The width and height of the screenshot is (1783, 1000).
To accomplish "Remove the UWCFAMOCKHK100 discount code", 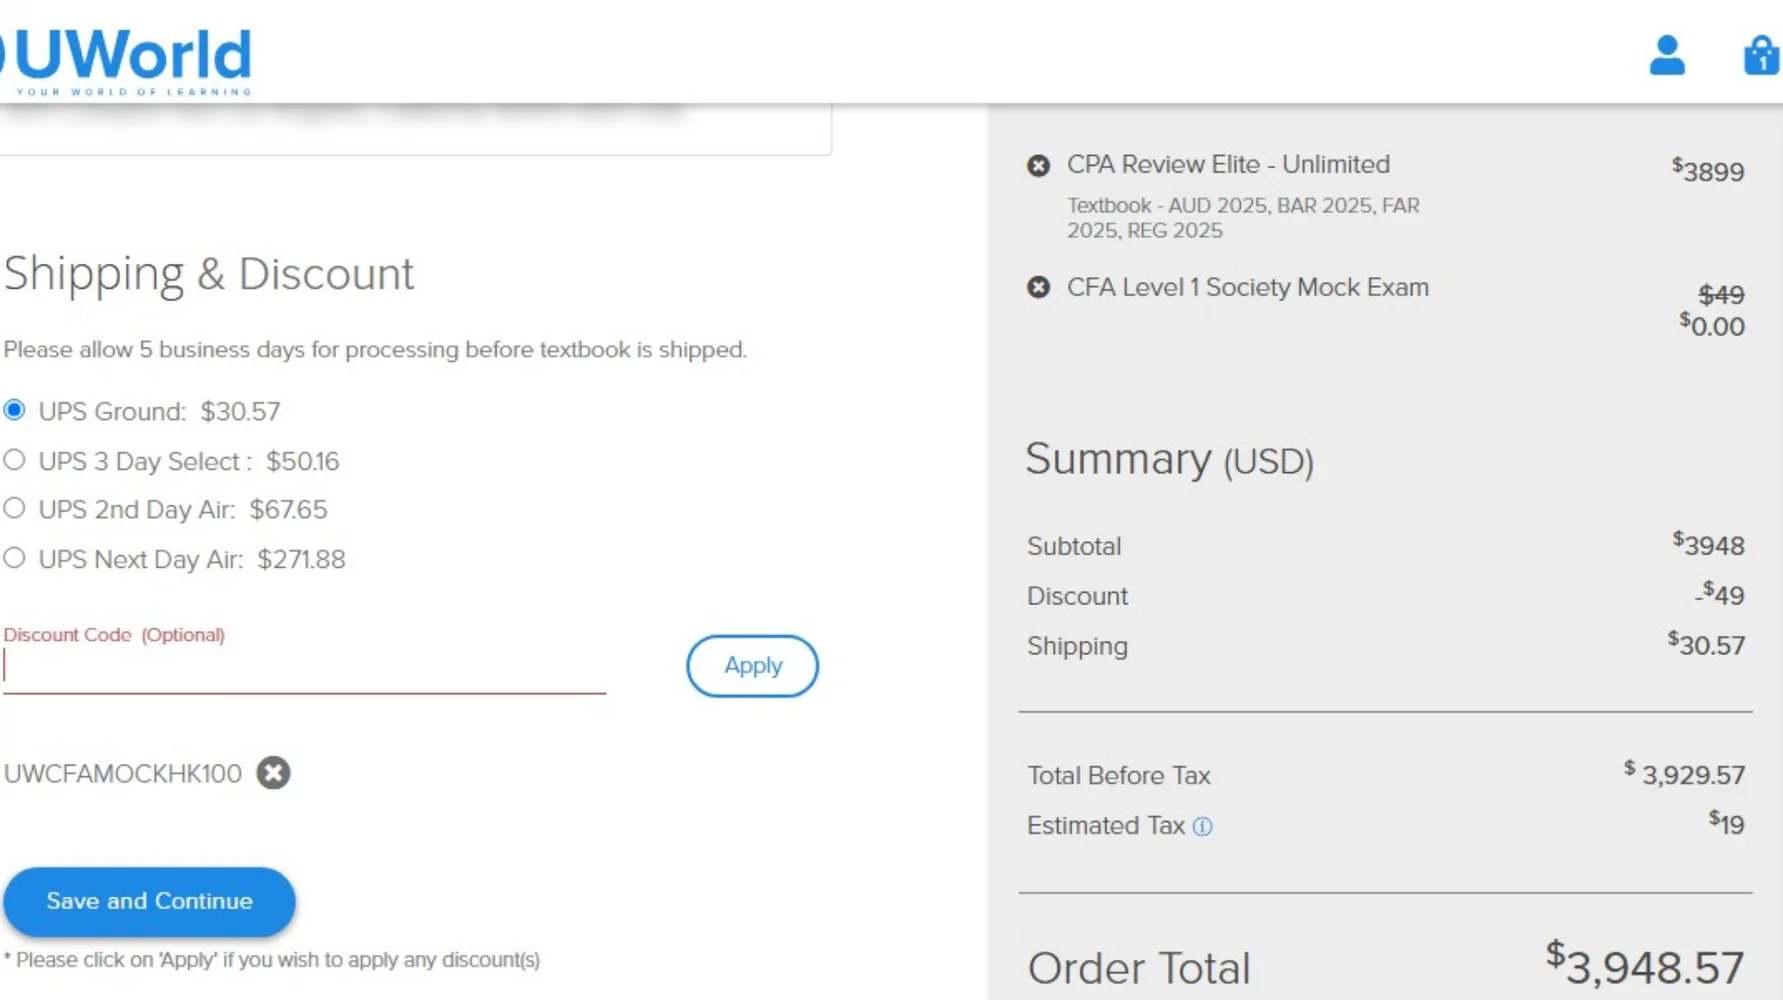I will [272, 772].
